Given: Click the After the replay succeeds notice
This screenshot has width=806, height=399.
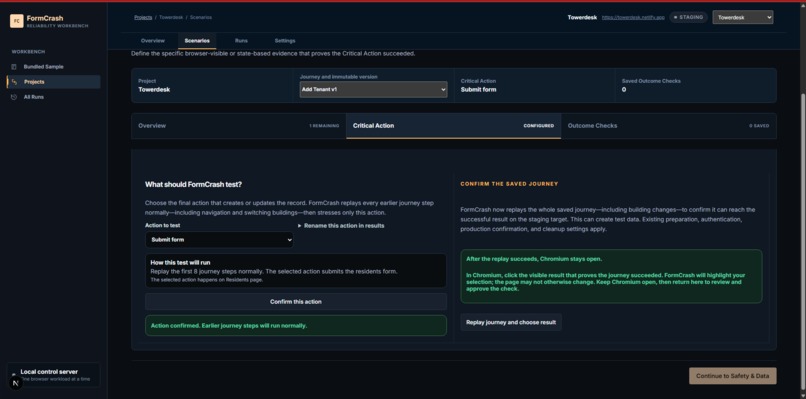Looking at the screenshot, I should tap(611, 276).
